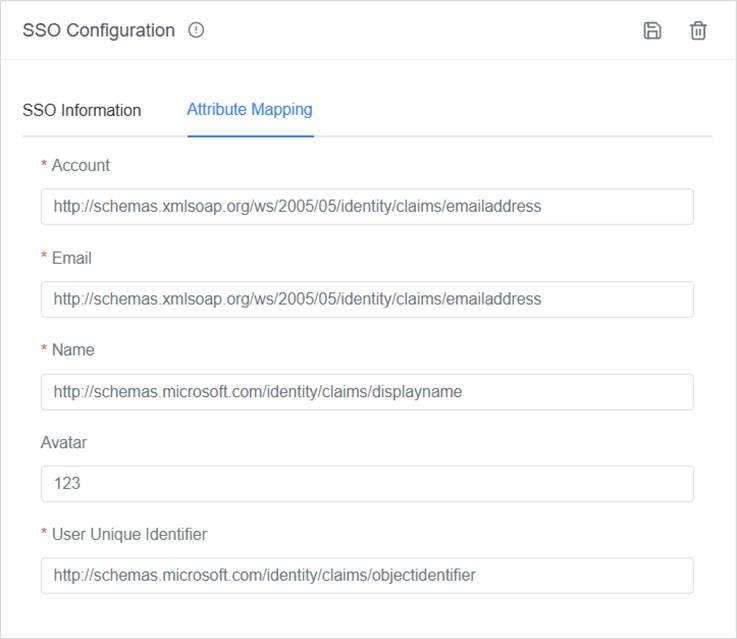Click the save icon in the header
The height and width of the screenshot is (639, 737).
coord(652,30)
